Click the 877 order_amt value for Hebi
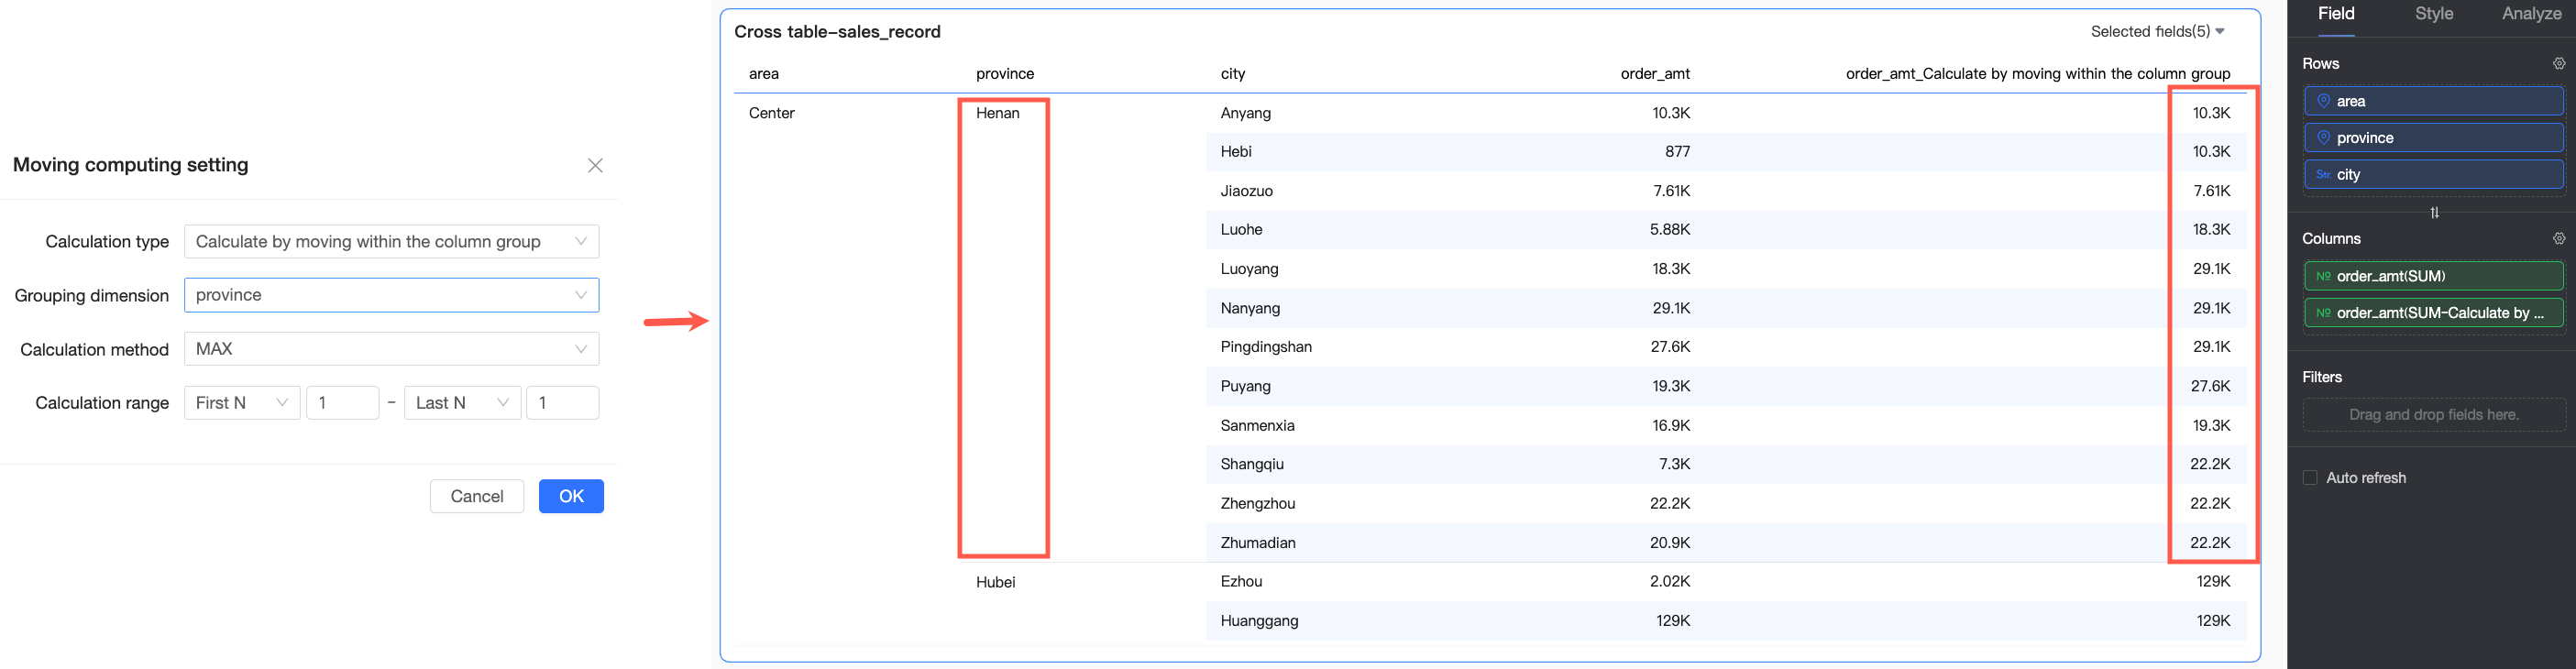This screenshot has width=2576, height=669. click(x=1677, y=152)
